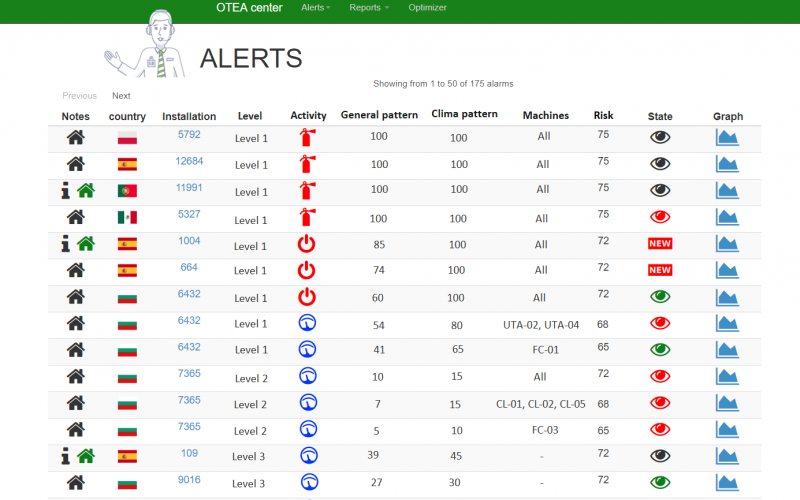Screen dimensions: 800x500
Task: Click the fire extinguisher icon for installation 12684
Action: (308, 164)
